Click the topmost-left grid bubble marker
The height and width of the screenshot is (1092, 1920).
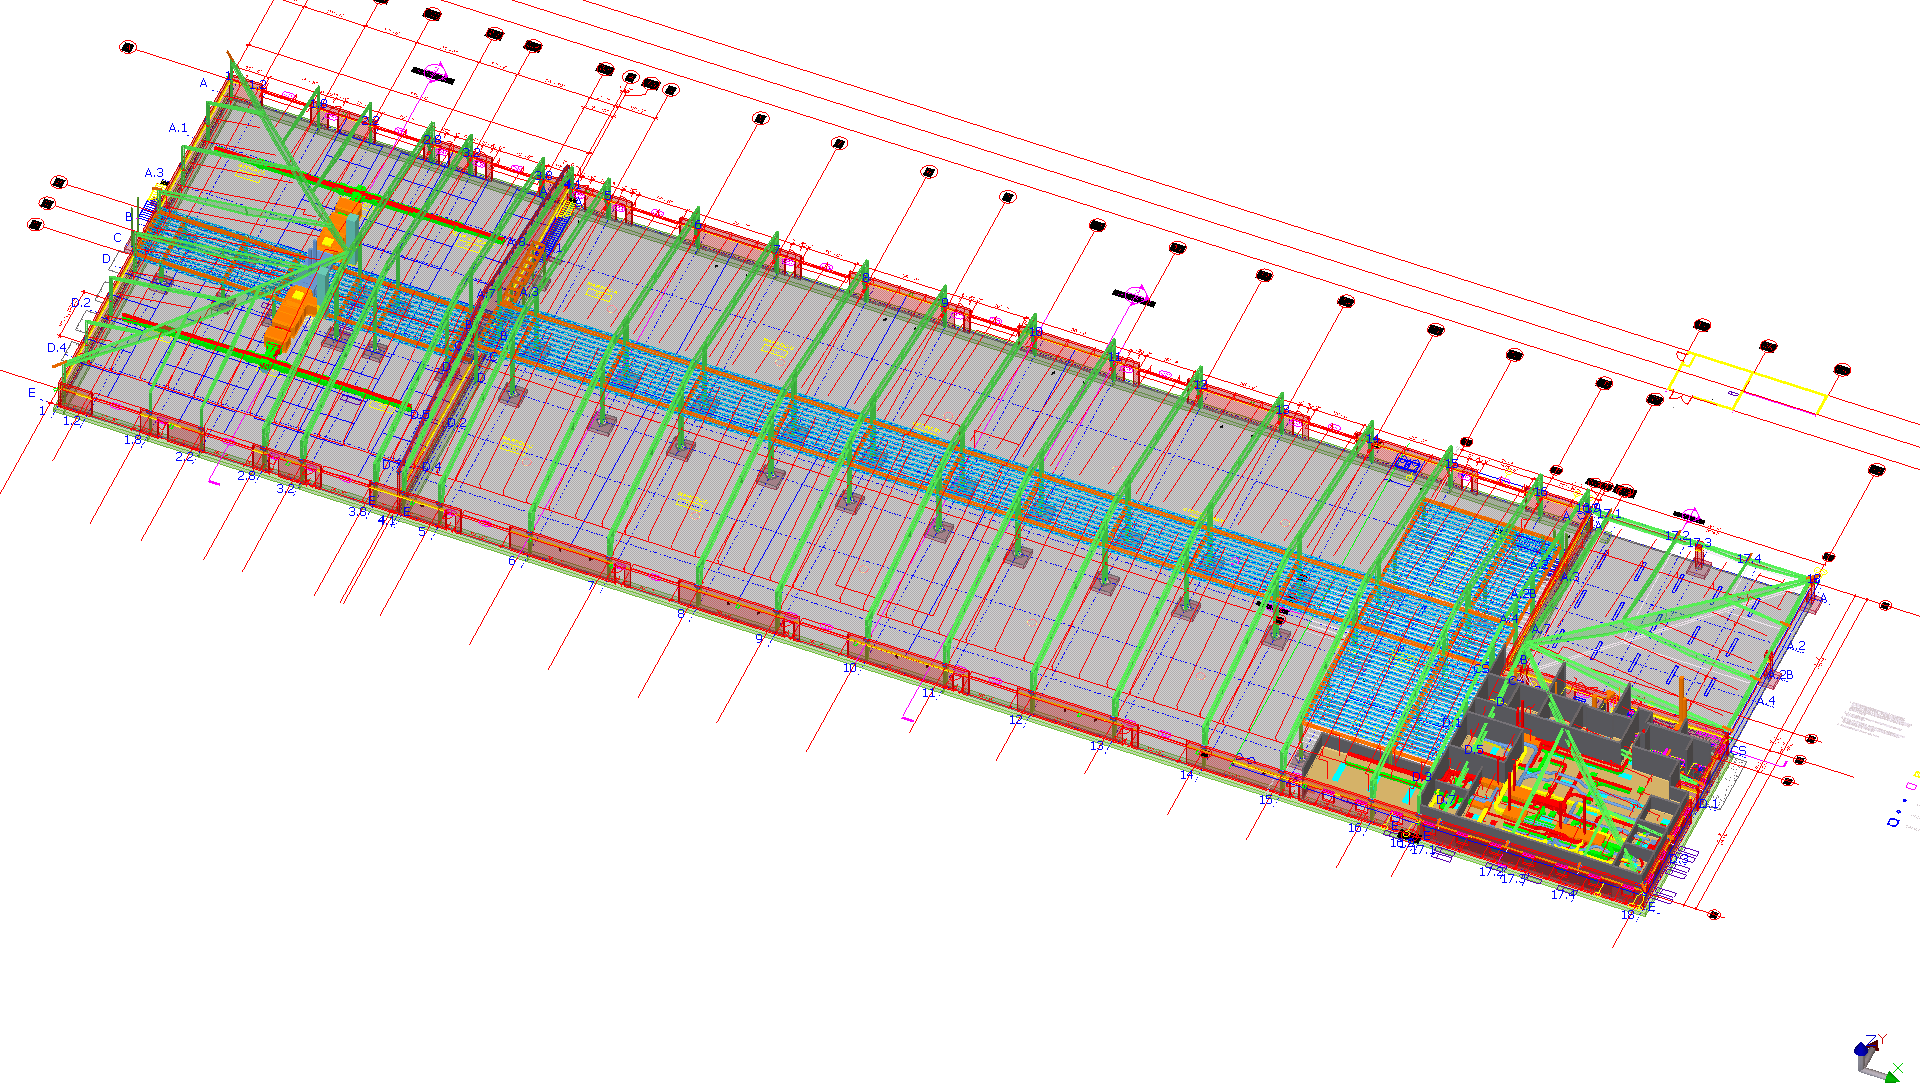coord(127,47)
